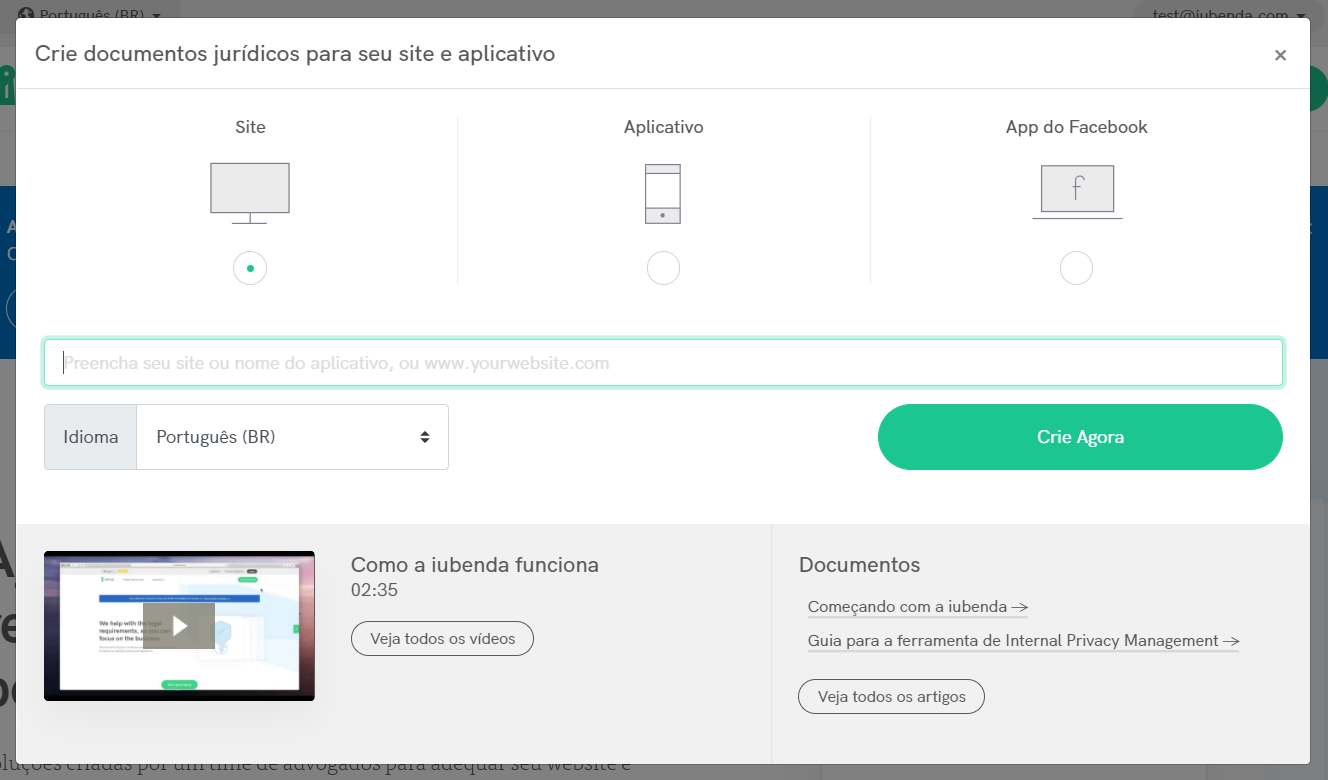Switch to the Aplicativo section header

[x=663, y=127]
